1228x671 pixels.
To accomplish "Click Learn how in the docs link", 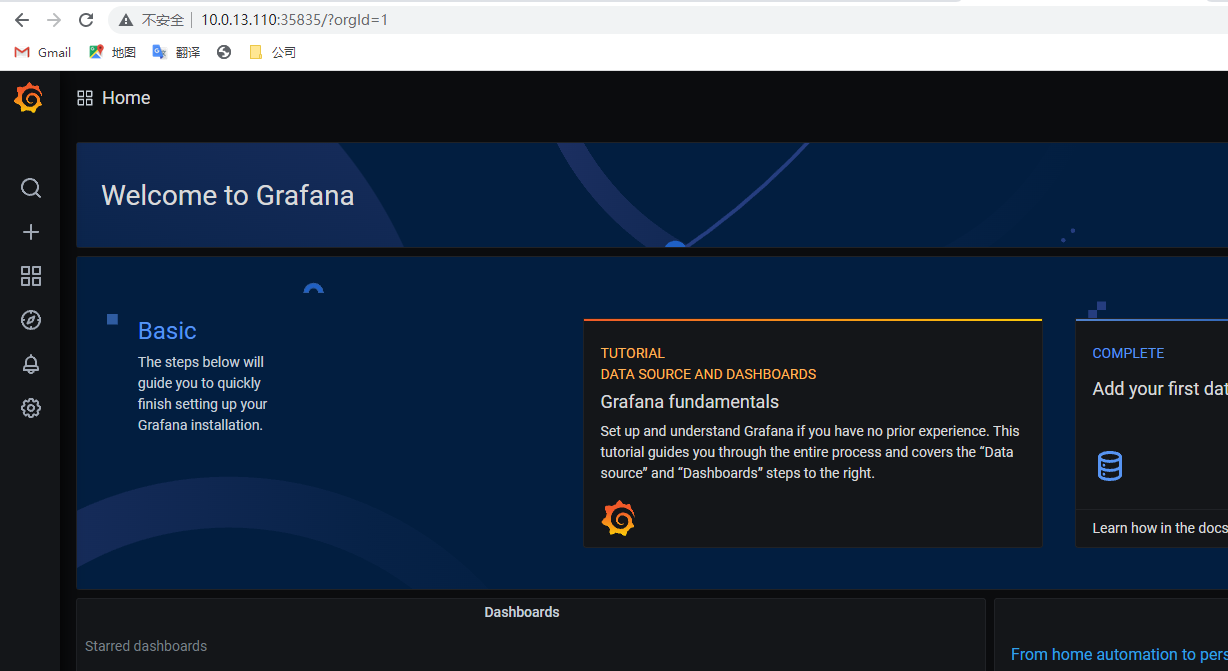I will click(1160, 528).
